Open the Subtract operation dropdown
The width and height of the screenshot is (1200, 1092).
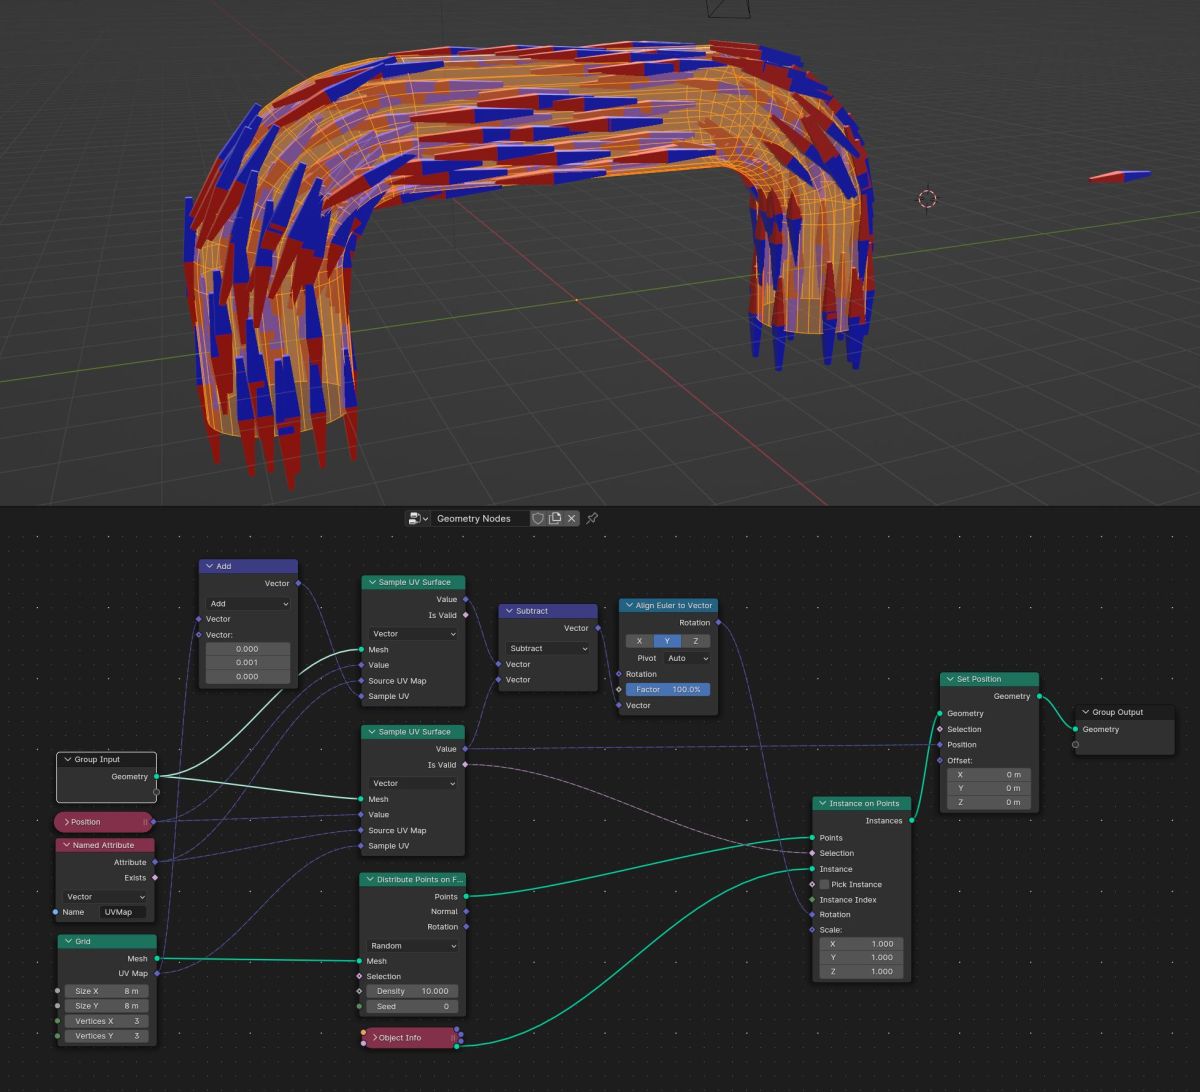coord(549,648)
